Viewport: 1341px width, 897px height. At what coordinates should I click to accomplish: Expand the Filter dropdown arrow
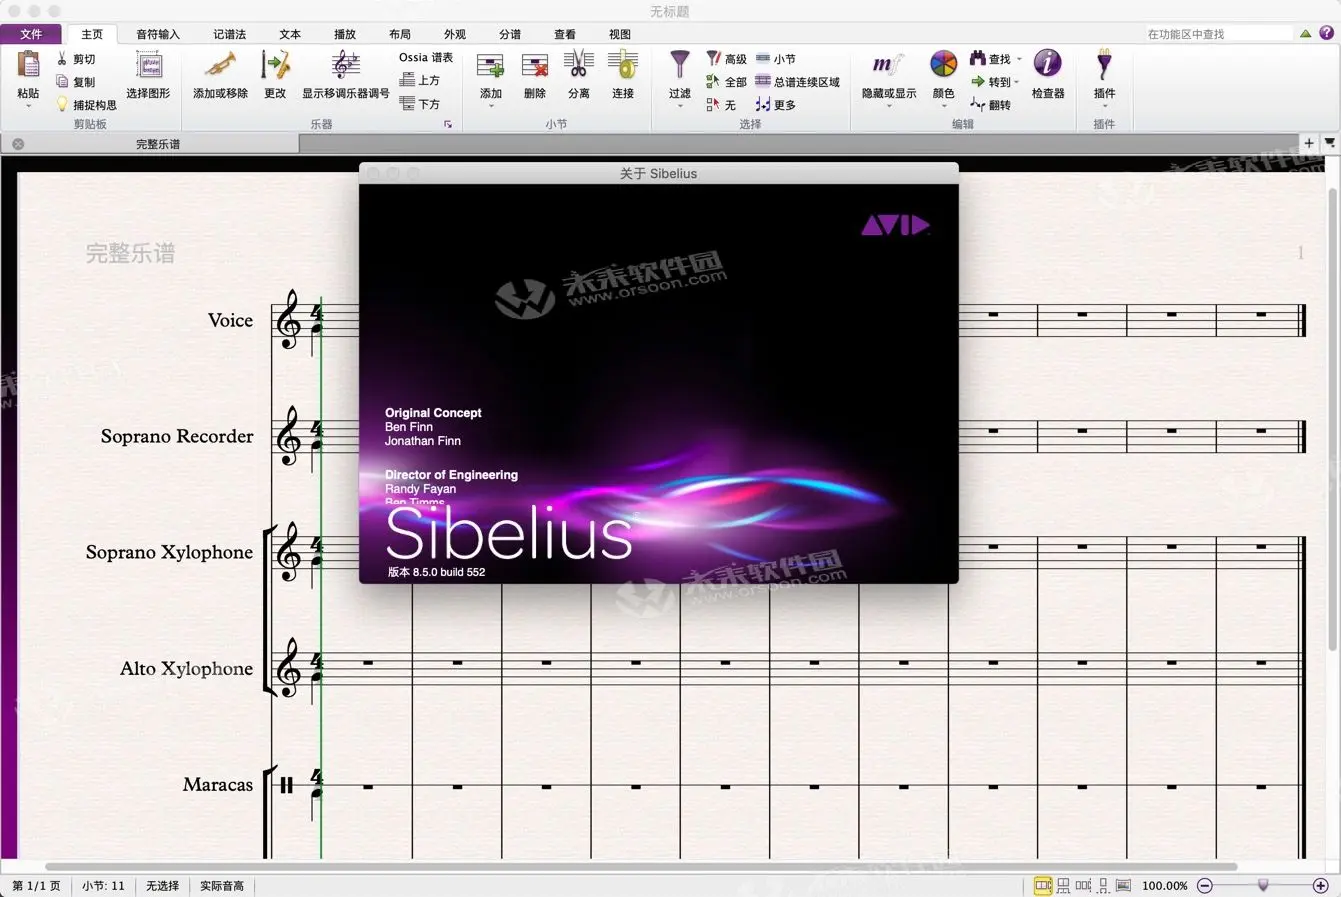tap(680, 106)
